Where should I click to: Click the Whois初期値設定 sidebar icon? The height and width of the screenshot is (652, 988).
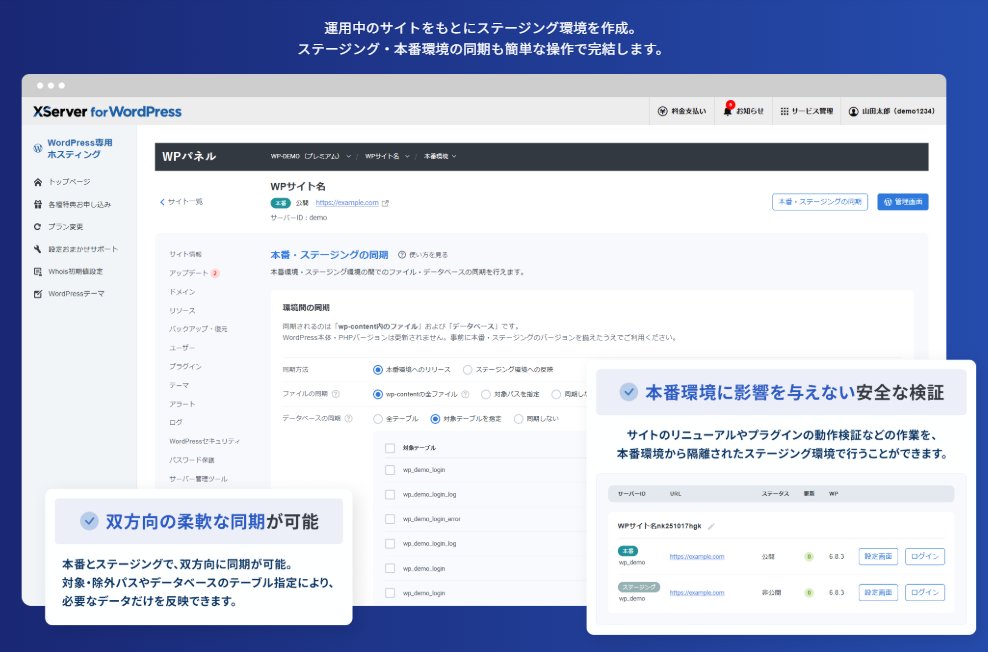(x=38, y=270)
